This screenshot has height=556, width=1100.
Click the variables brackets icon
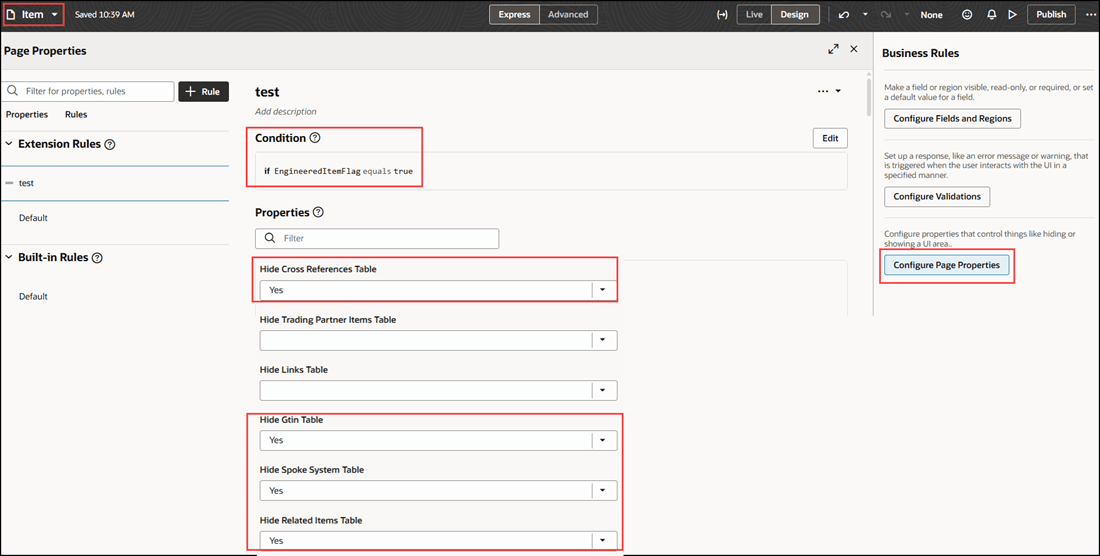[722, 14]
